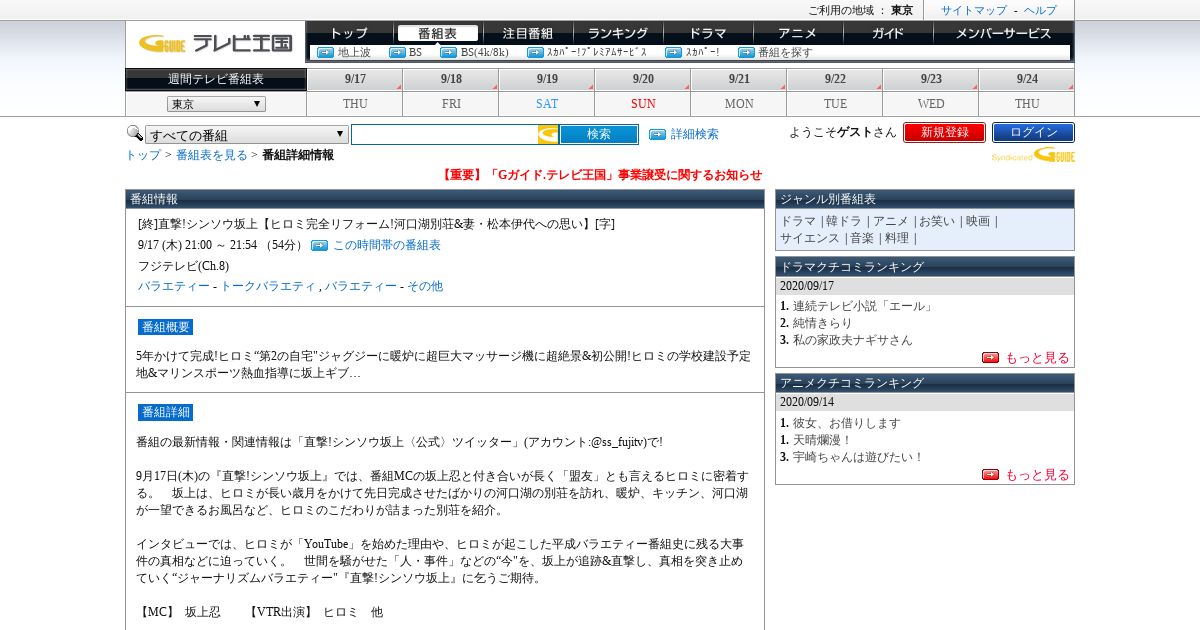This screenshot has width=1200, height=630.
Task: Click the トップ breadcrumb link
Action: (x=143, y=155)
